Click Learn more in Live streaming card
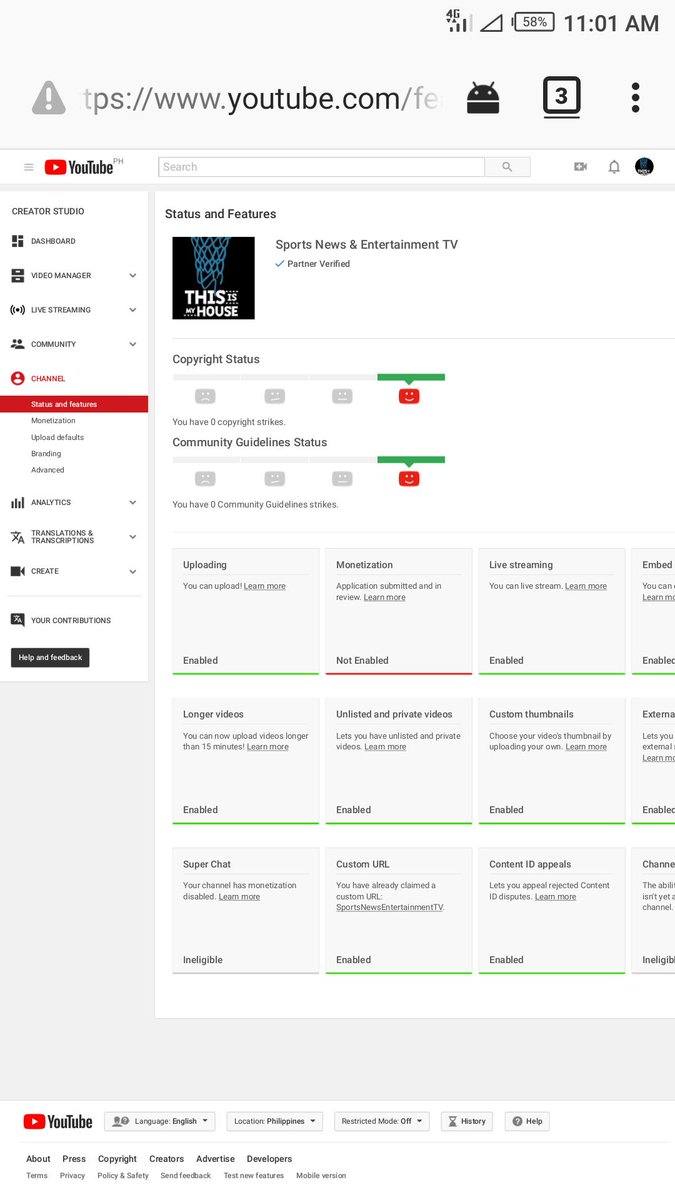675x1200 pixels. [x=586, y=586]
